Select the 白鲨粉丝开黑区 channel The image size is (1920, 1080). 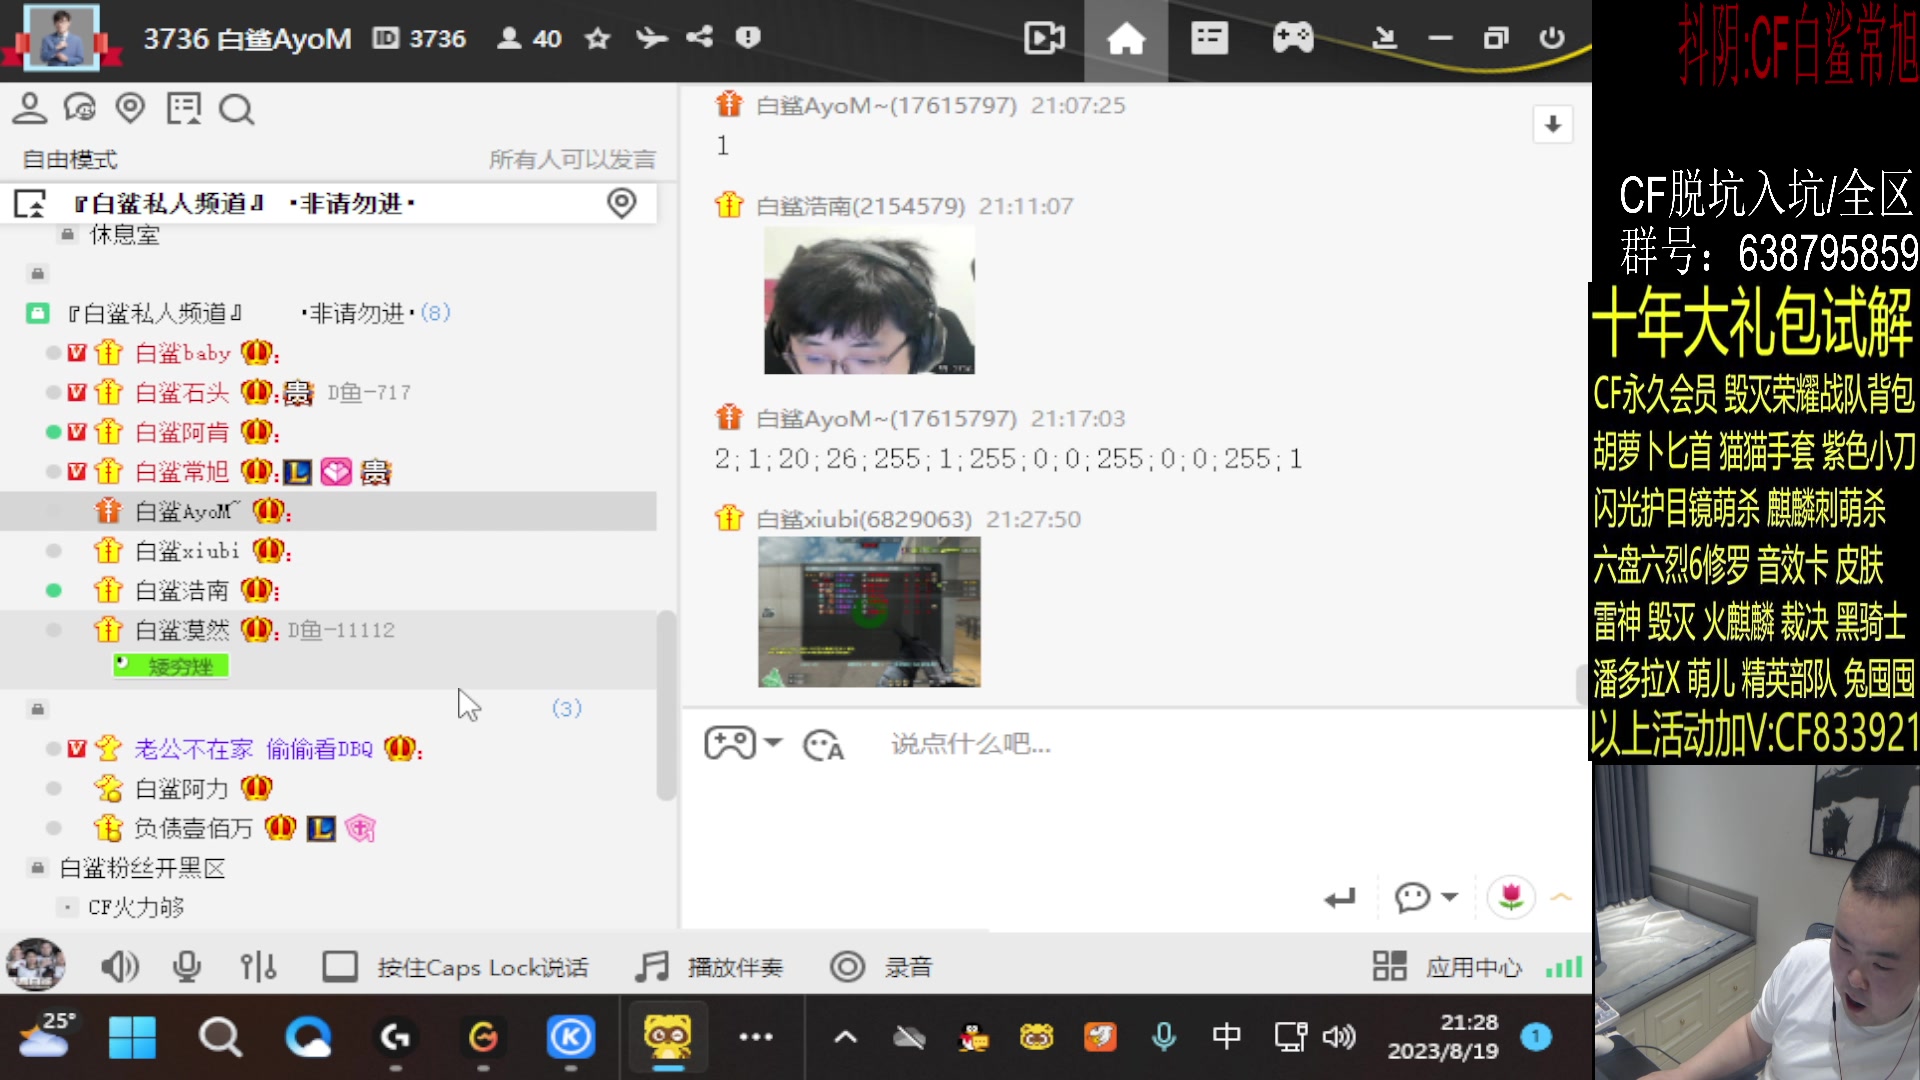point(142,868)
